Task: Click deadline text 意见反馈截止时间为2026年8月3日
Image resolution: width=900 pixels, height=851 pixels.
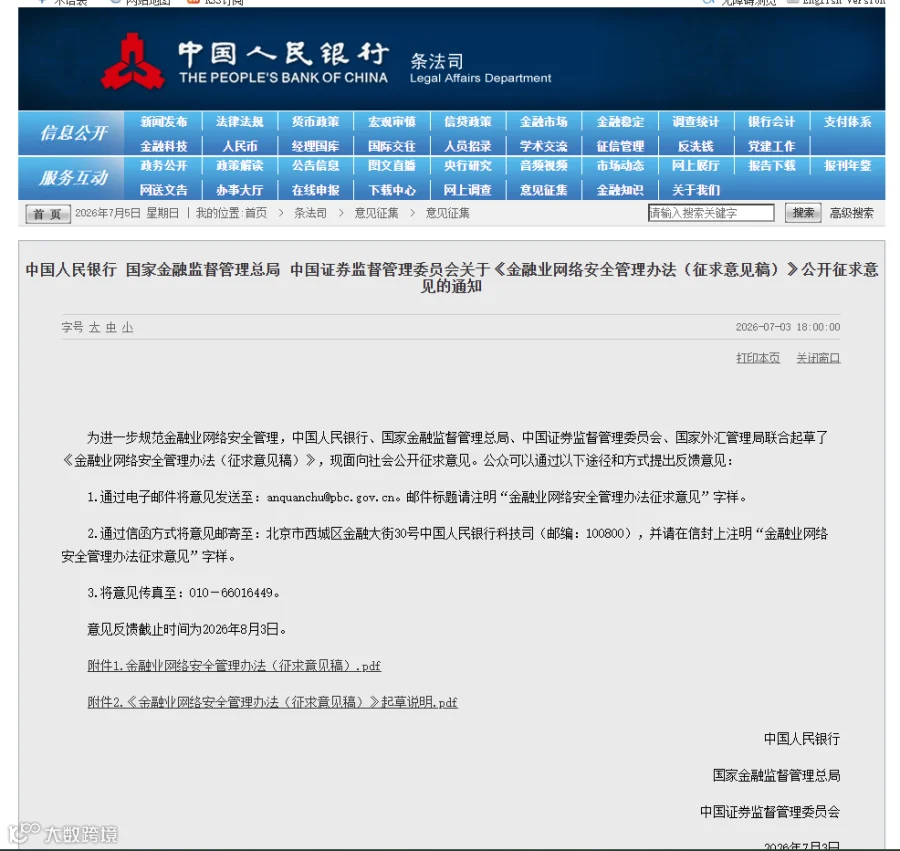Action: [x=187, y=629]
